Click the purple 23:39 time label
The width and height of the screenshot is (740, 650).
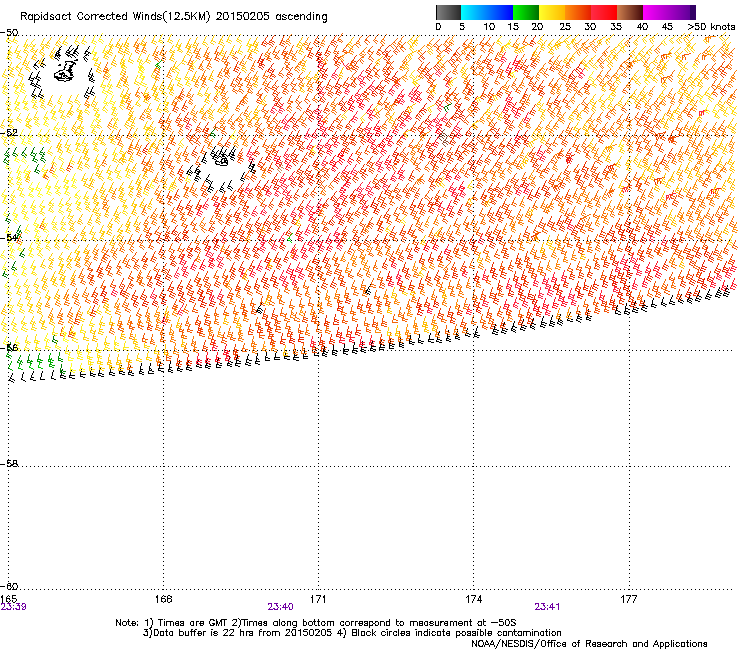tap(13, 607)
